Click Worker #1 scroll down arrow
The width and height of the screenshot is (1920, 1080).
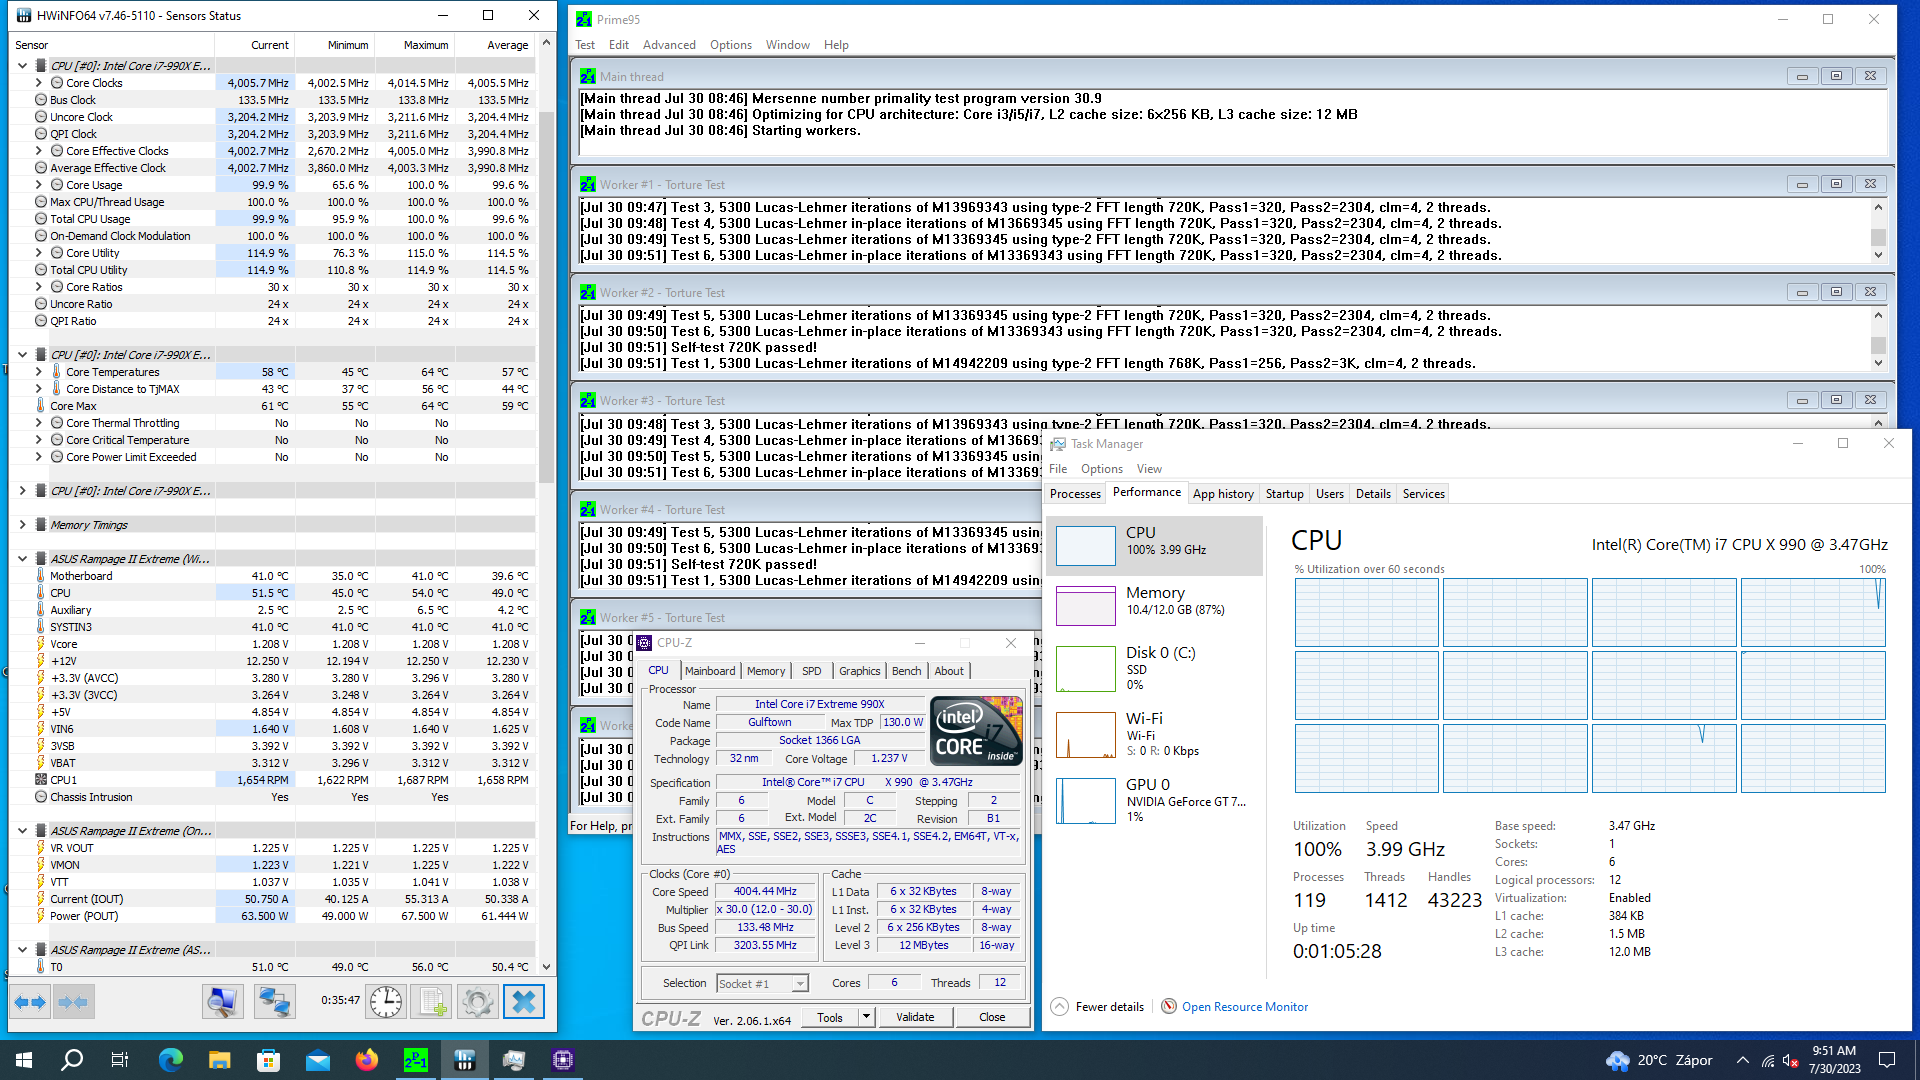(x=1878, y=255)
